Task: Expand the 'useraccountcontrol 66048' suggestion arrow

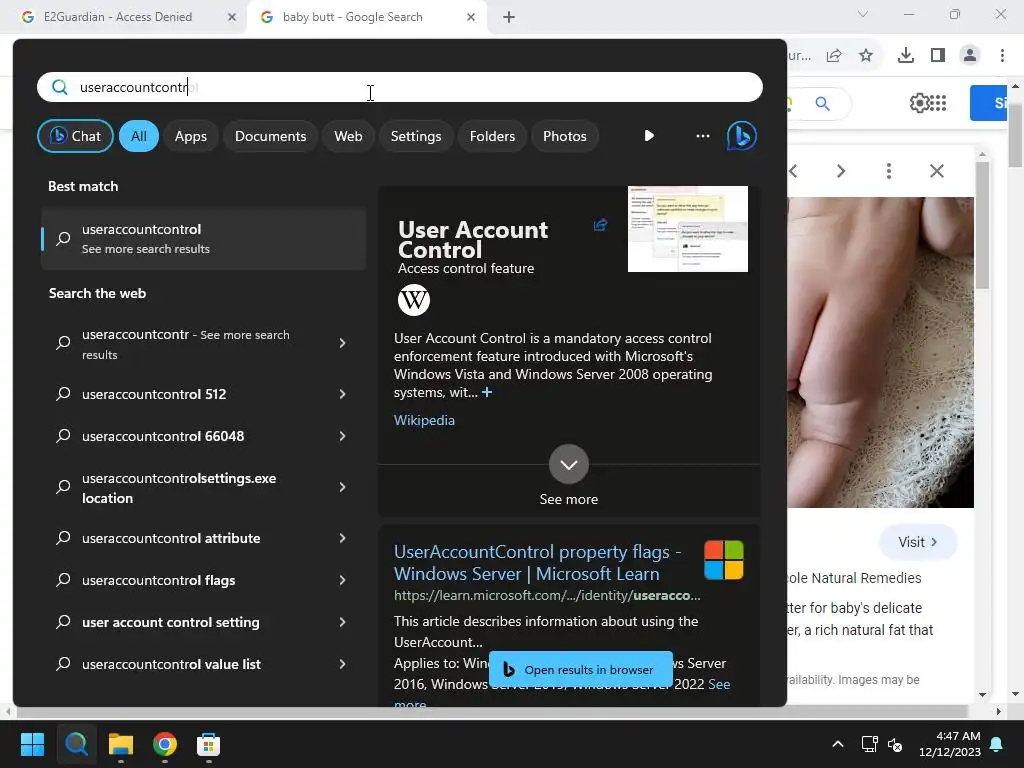Action: pos(342,436)
